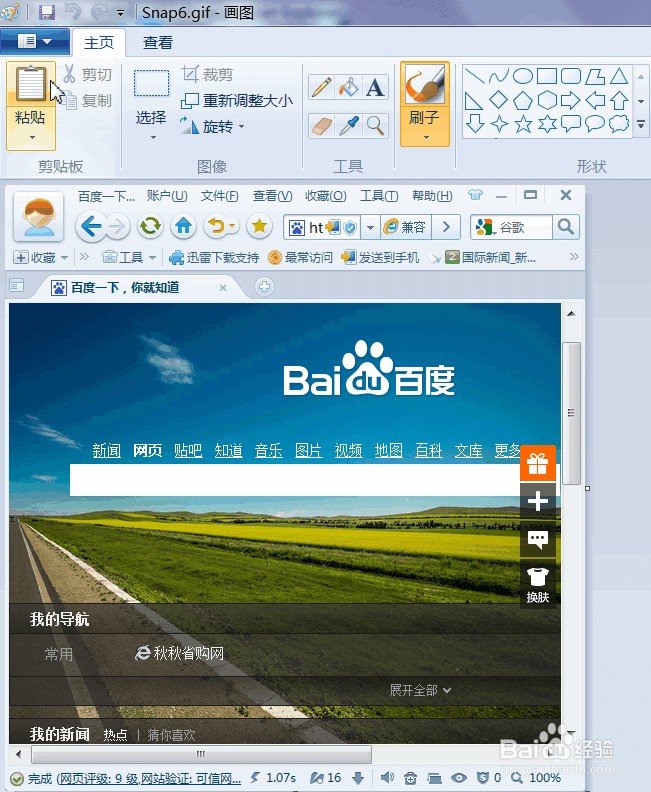Choose the Down arrow shape
This screenshot has width=651, height=792.
[x=475, y=124]
